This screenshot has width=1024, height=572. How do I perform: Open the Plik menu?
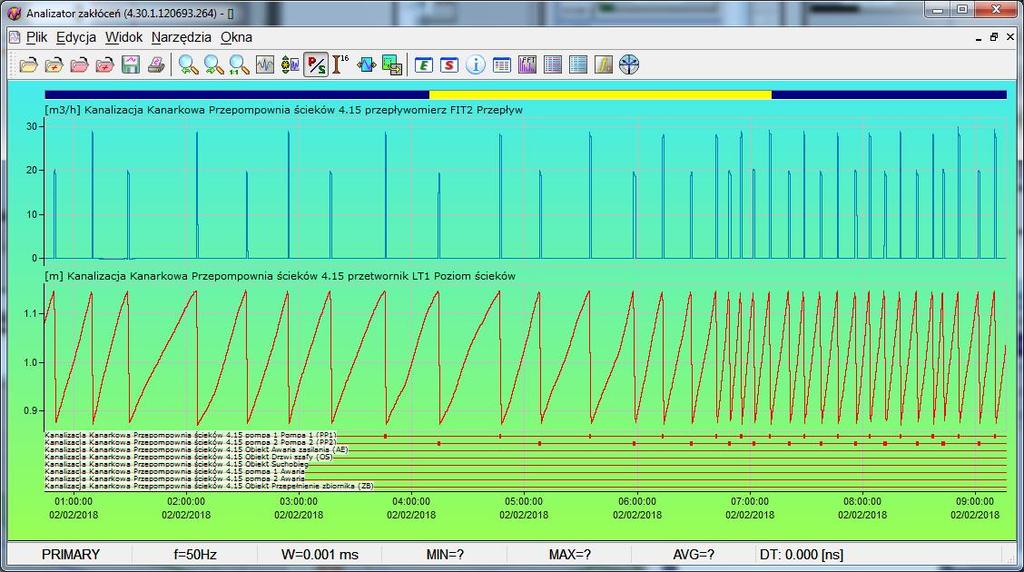point(37,37)
